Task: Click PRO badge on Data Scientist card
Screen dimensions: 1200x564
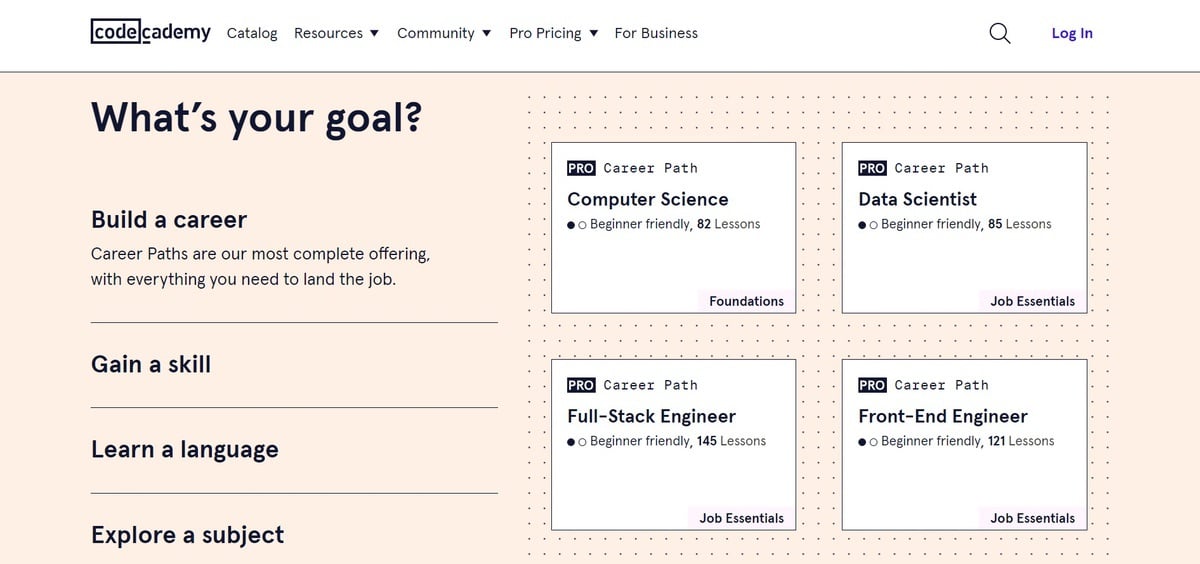Action: coord(872,168)
